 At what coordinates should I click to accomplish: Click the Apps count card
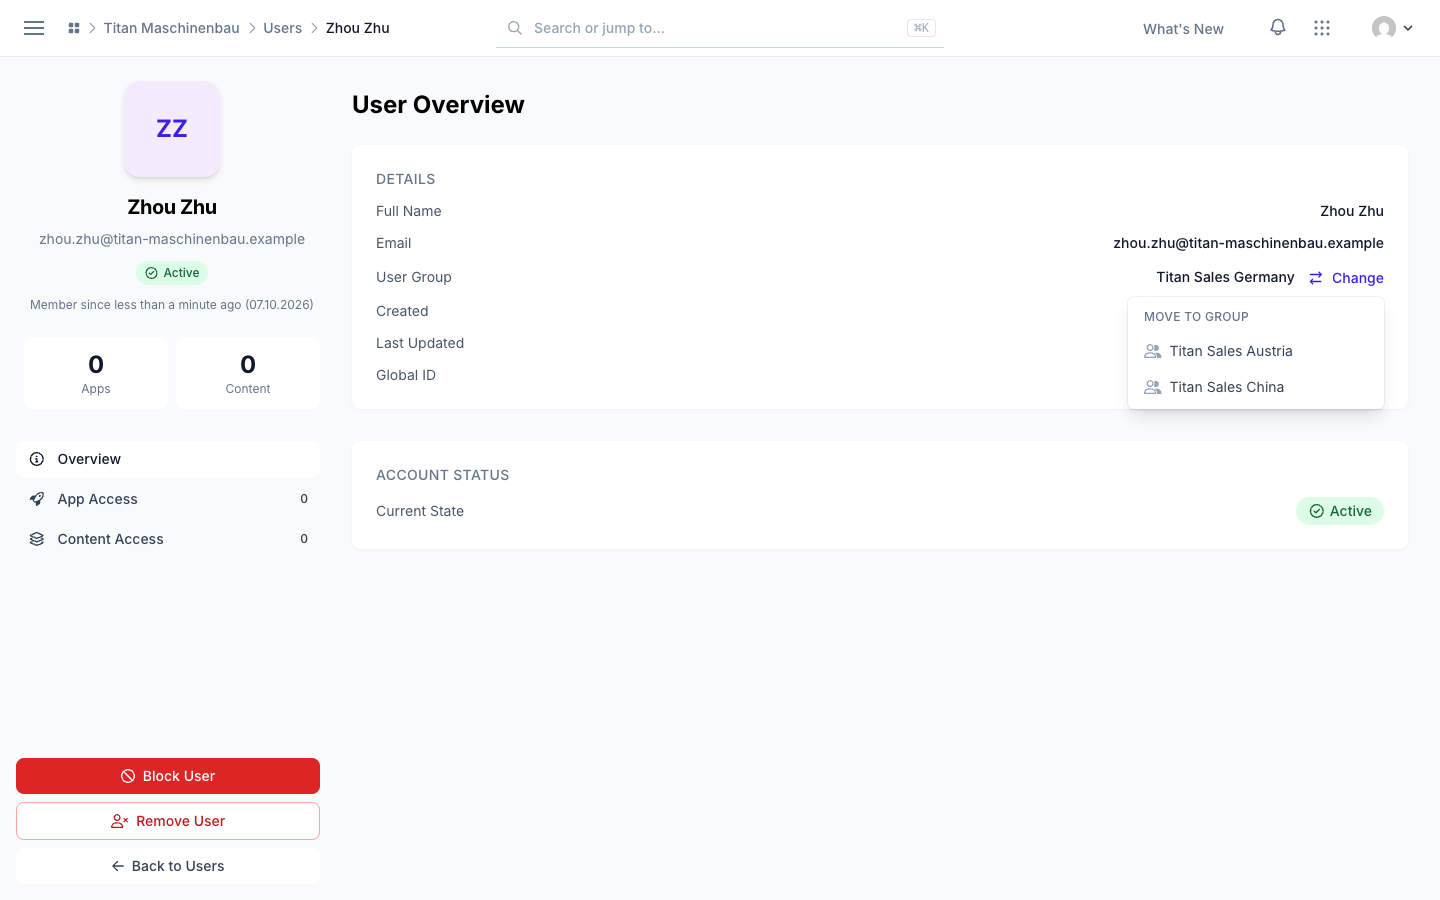(96, 373)
